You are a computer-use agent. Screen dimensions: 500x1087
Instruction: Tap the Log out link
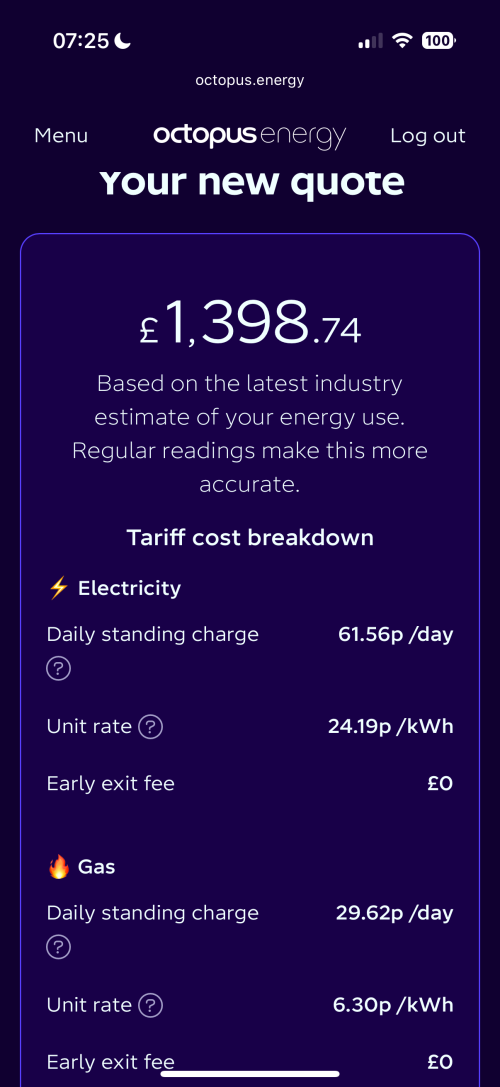click(x=428, y=136)
